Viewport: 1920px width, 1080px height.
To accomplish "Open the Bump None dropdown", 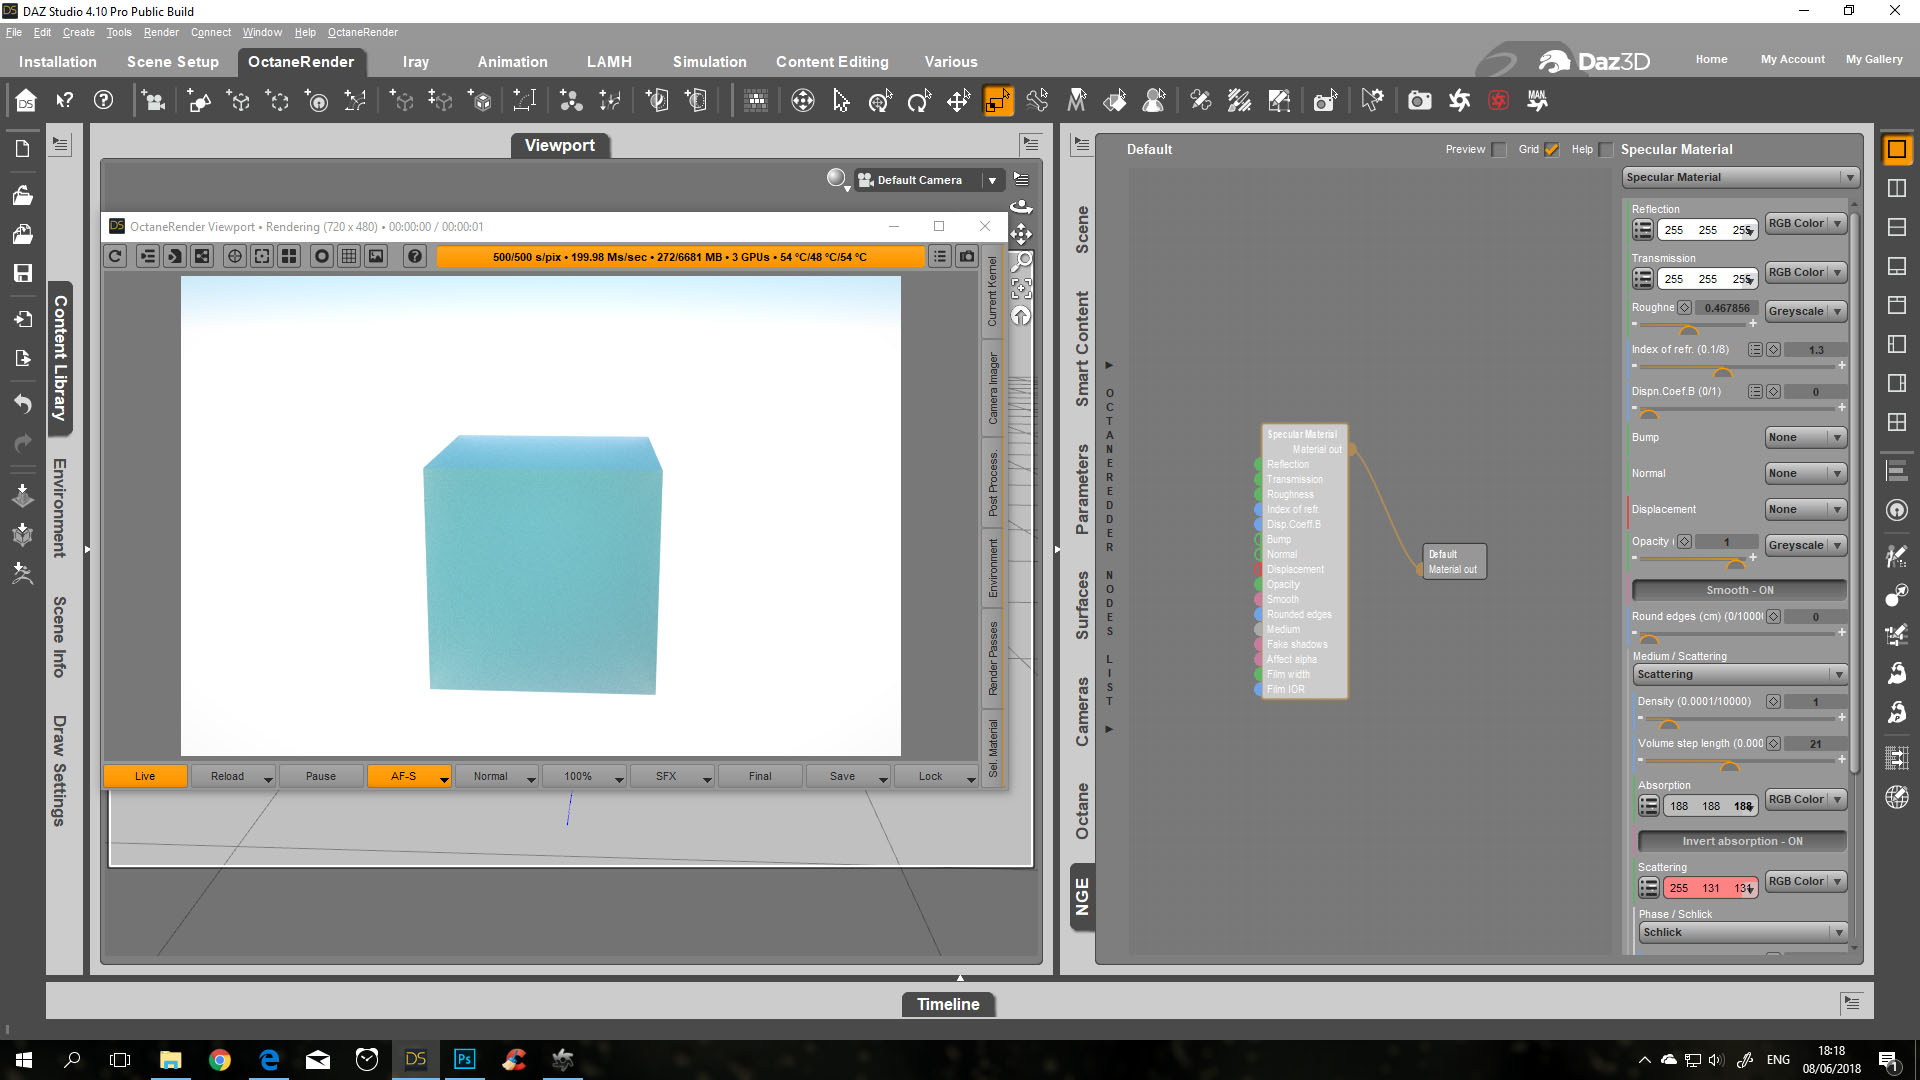I will tap(1804, 437).
